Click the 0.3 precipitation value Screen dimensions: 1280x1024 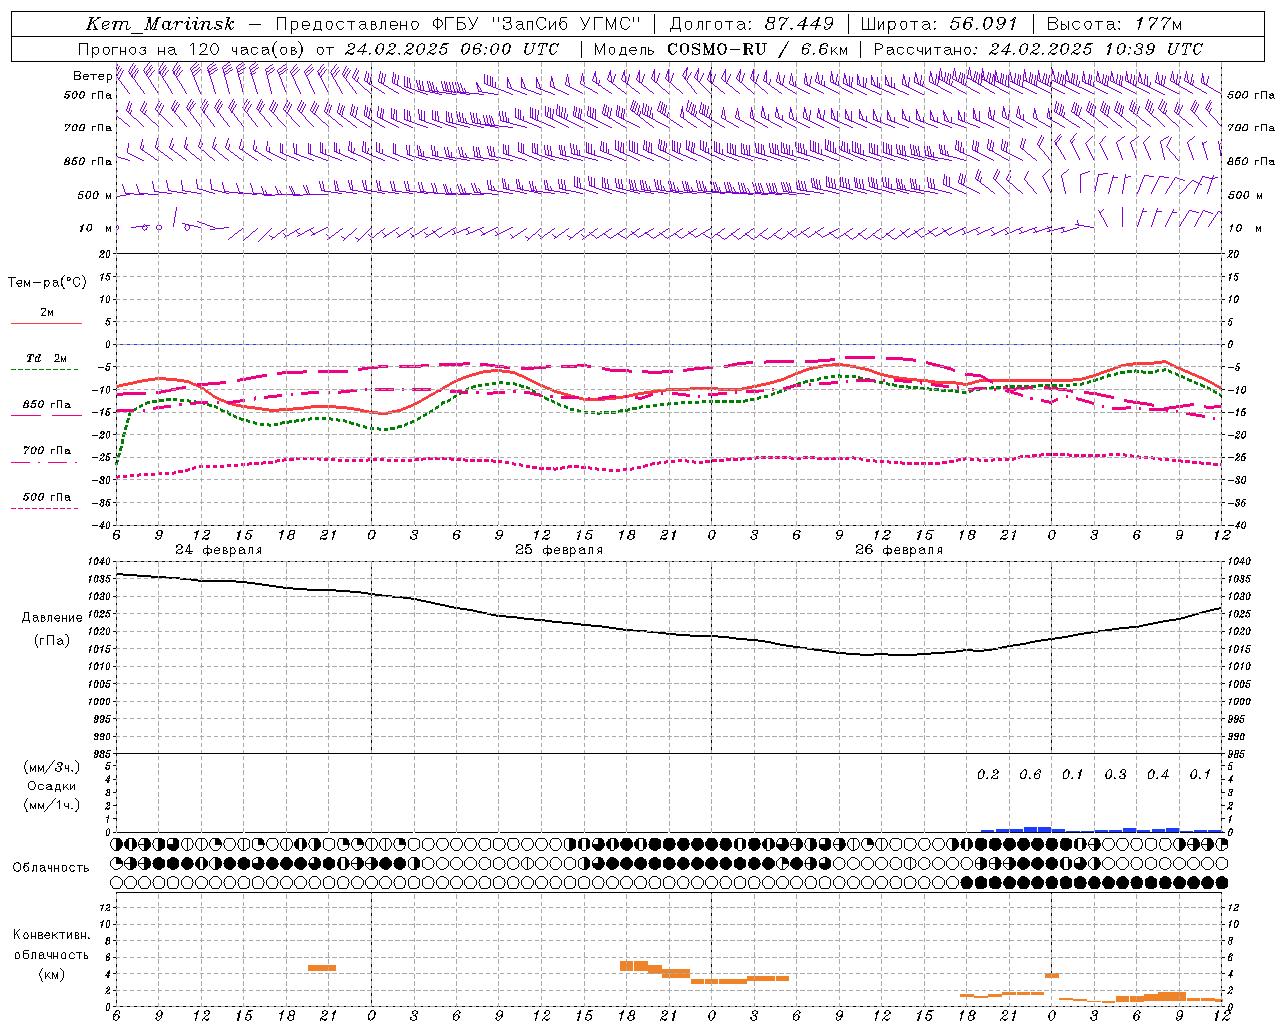(x=1115, y=775)
